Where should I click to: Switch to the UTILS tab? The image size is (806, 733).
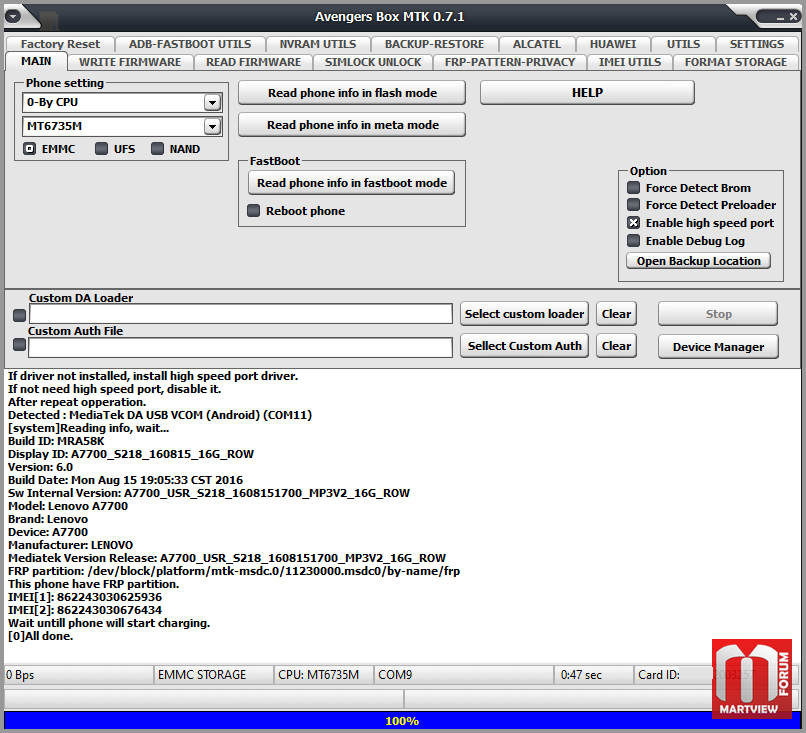tap(683, 44)
